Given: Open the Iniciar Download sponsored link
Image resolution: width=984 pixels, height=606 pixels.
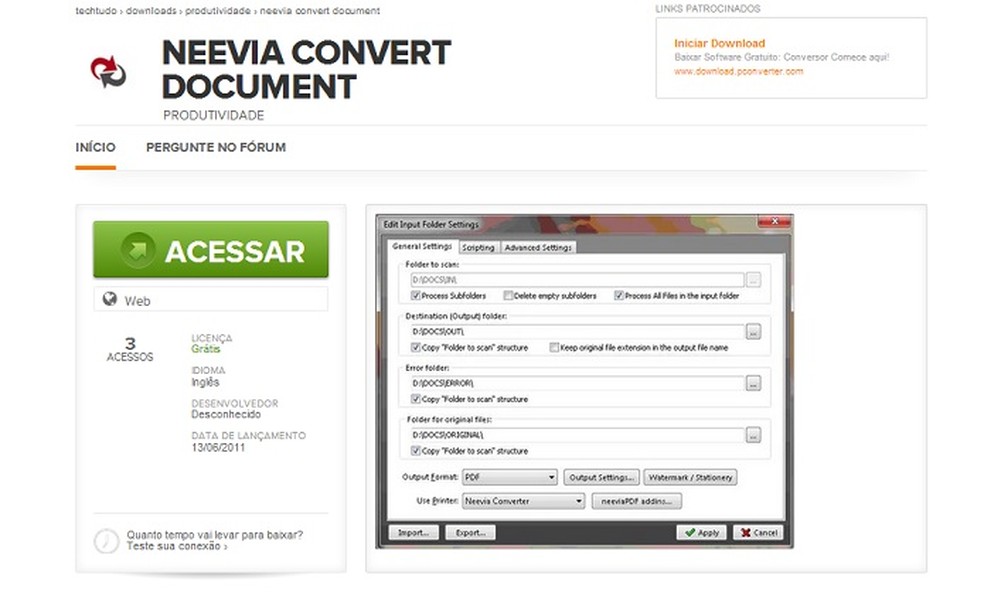Looking at the screenshot, I should (719, 43).
